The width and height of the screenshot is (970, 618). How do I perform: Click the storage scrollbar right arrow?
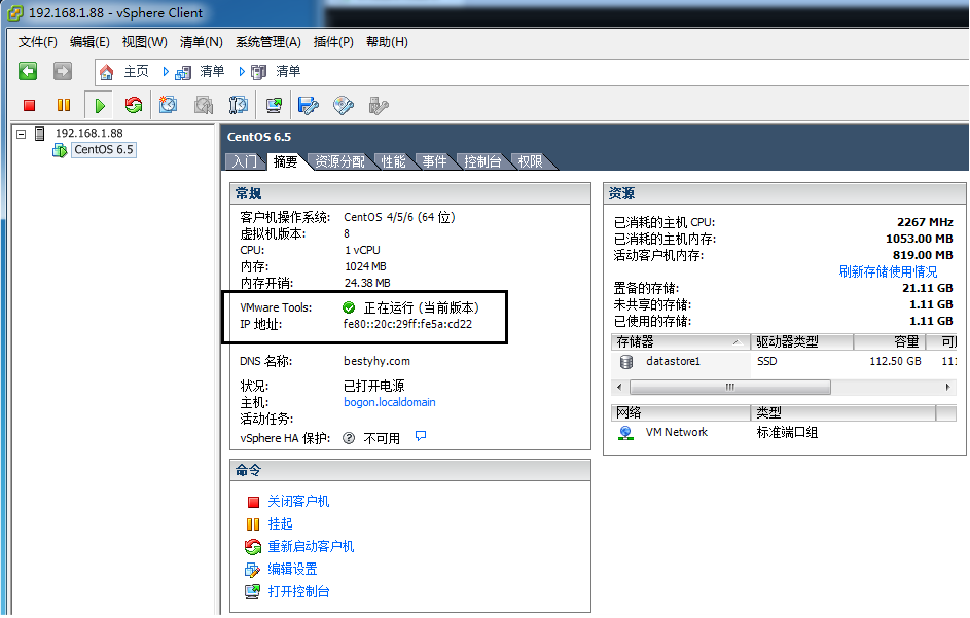[x=947, y=387]
